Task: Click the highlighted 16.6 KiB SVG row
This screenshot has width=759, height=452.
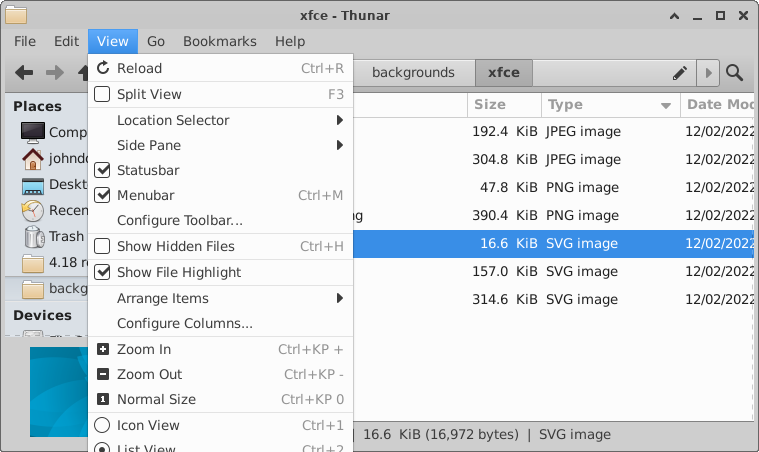Action: point(553,243)
